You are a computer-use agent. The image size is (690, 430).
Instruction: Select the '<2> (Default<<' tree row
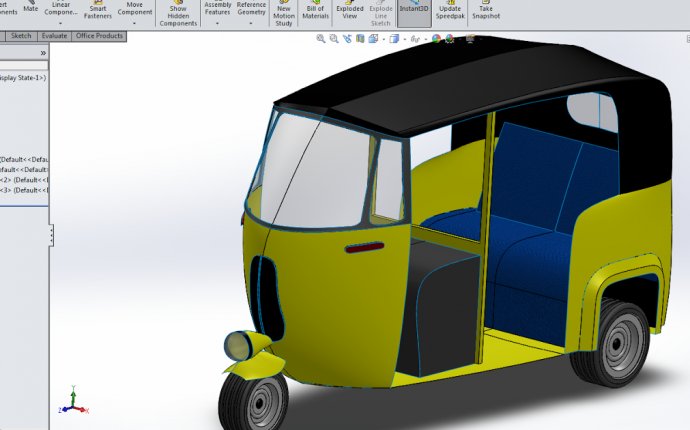click(24, 180)
